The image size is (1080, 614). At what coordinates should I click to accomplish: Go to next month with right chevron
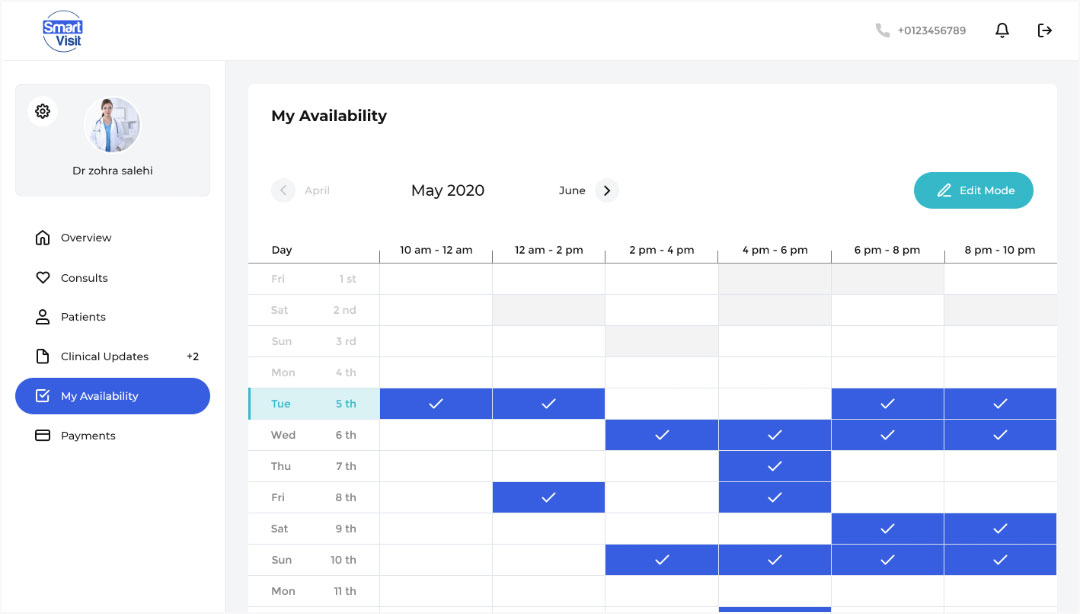[607, 190]
